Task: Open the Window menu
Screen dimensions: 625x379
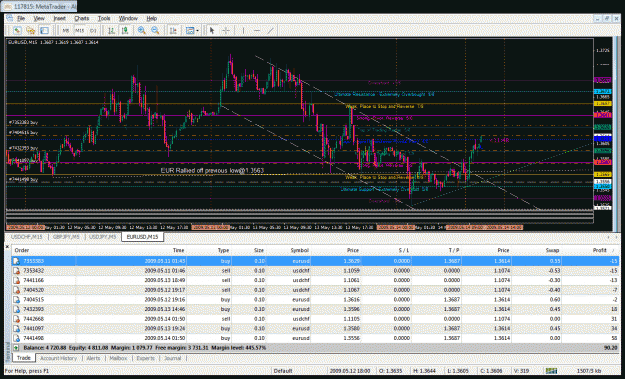Action: coord(128,18)
